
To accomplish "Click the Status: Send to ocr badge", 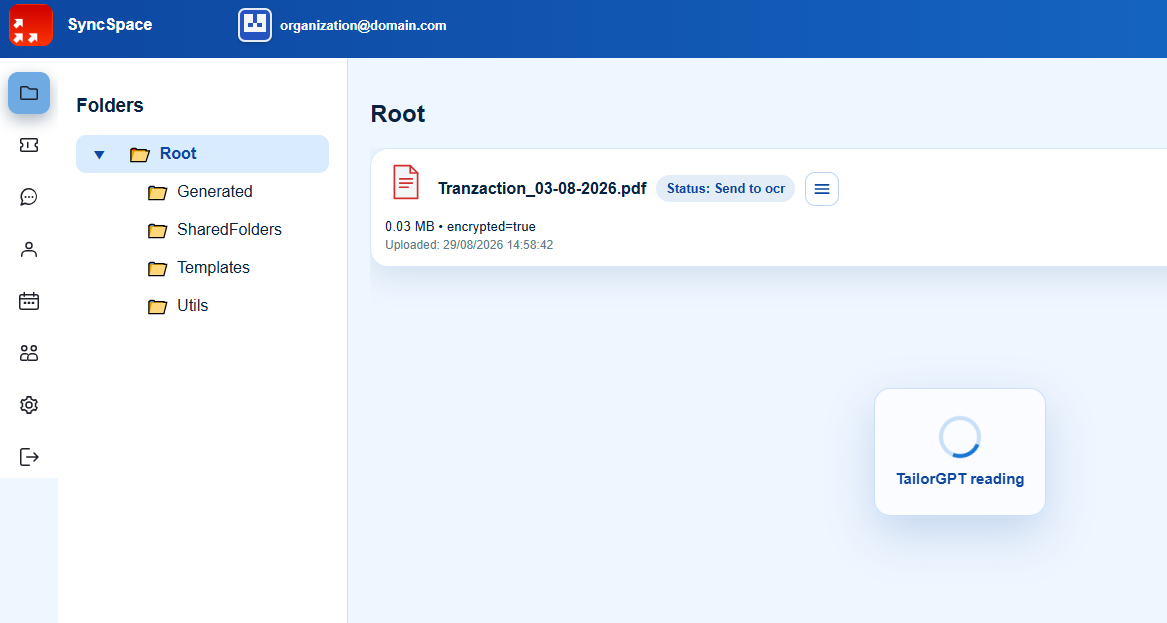I will pos(726,188).
